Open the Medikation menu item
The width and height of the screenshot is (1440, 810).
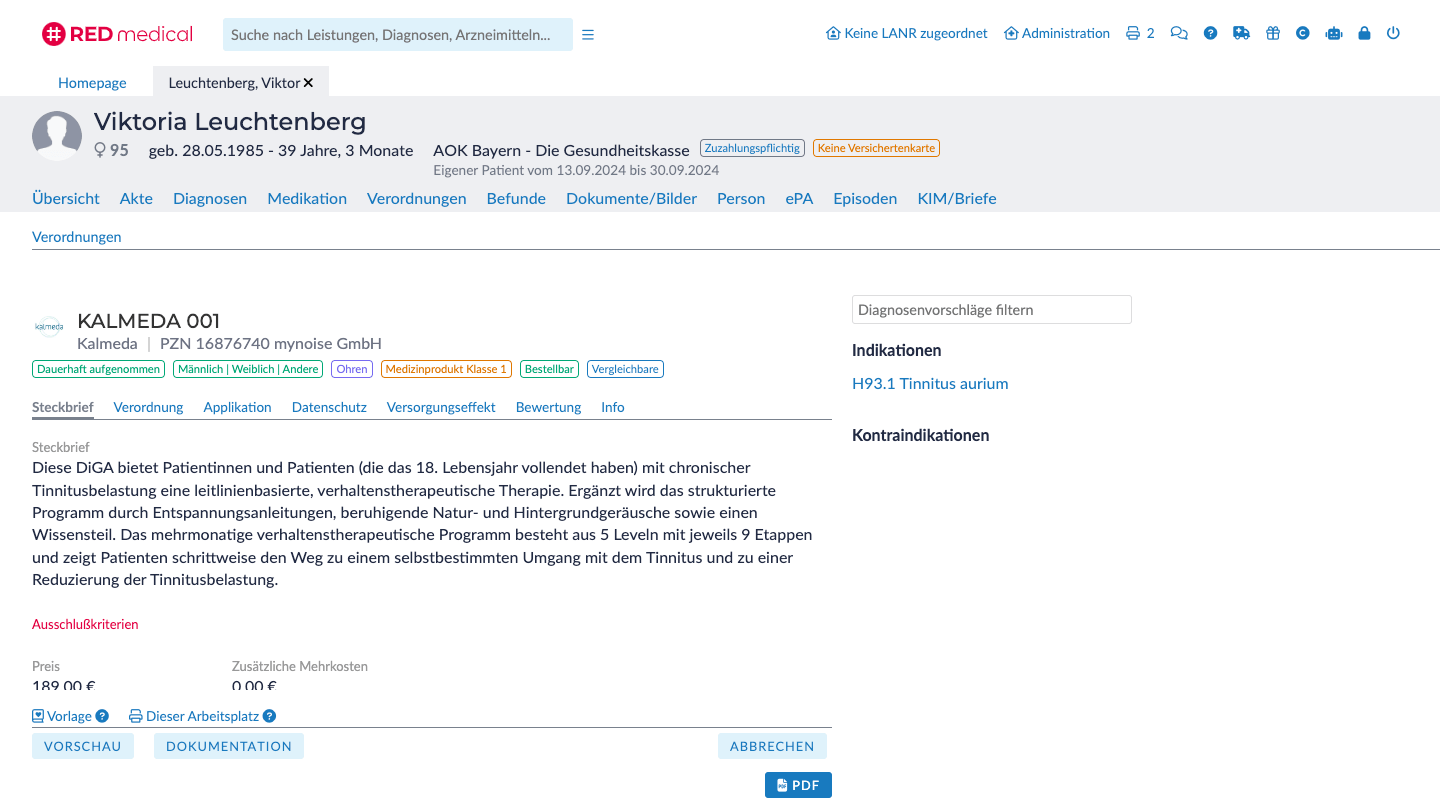tap(307, 198)
